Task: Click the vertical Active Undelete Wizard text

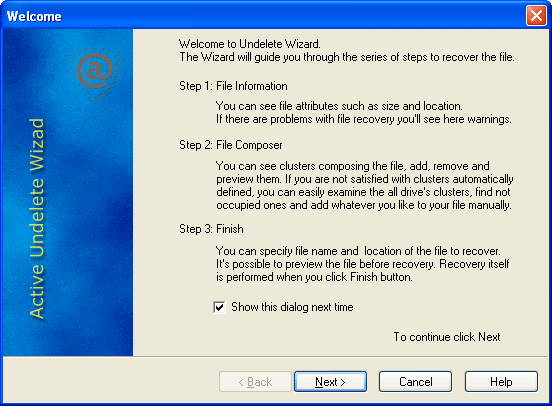Action: coord(37,218)
